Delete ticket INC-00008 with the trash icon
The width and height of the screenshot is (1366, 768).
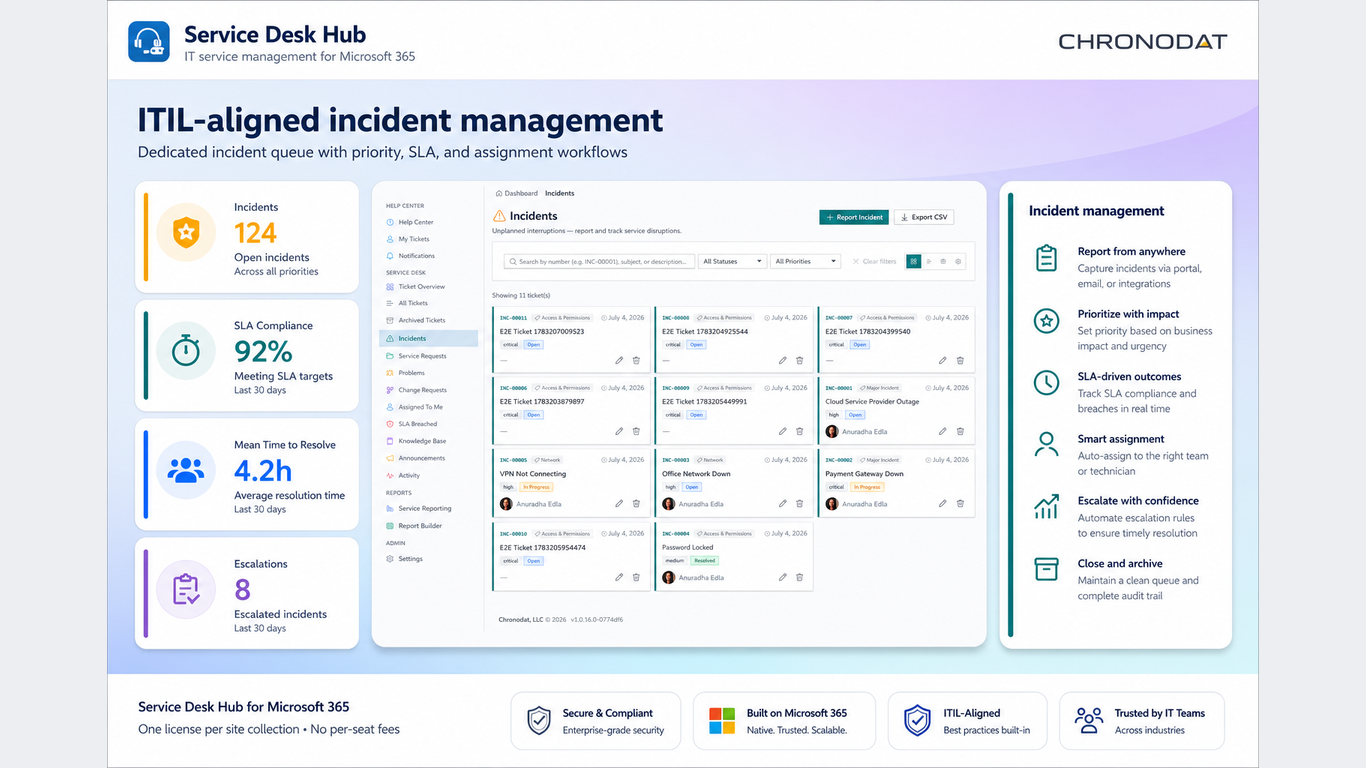[x=799, y=360]
